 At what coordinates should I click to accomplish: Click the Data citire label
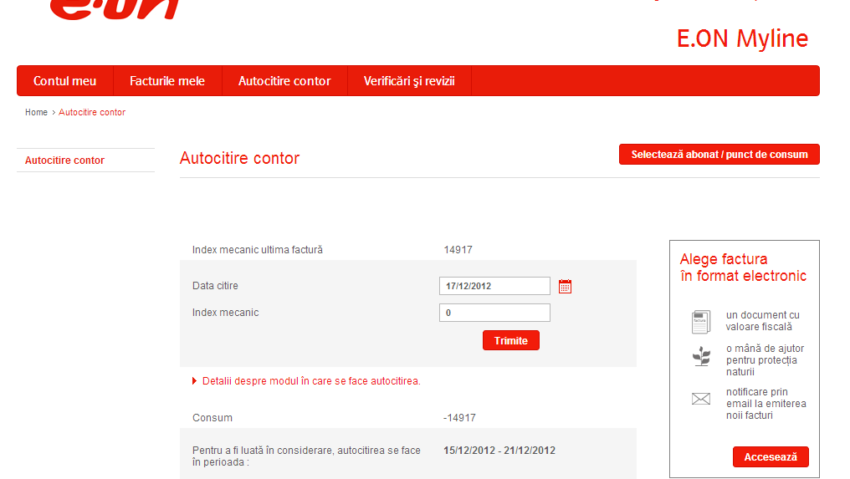coord(215,286)
